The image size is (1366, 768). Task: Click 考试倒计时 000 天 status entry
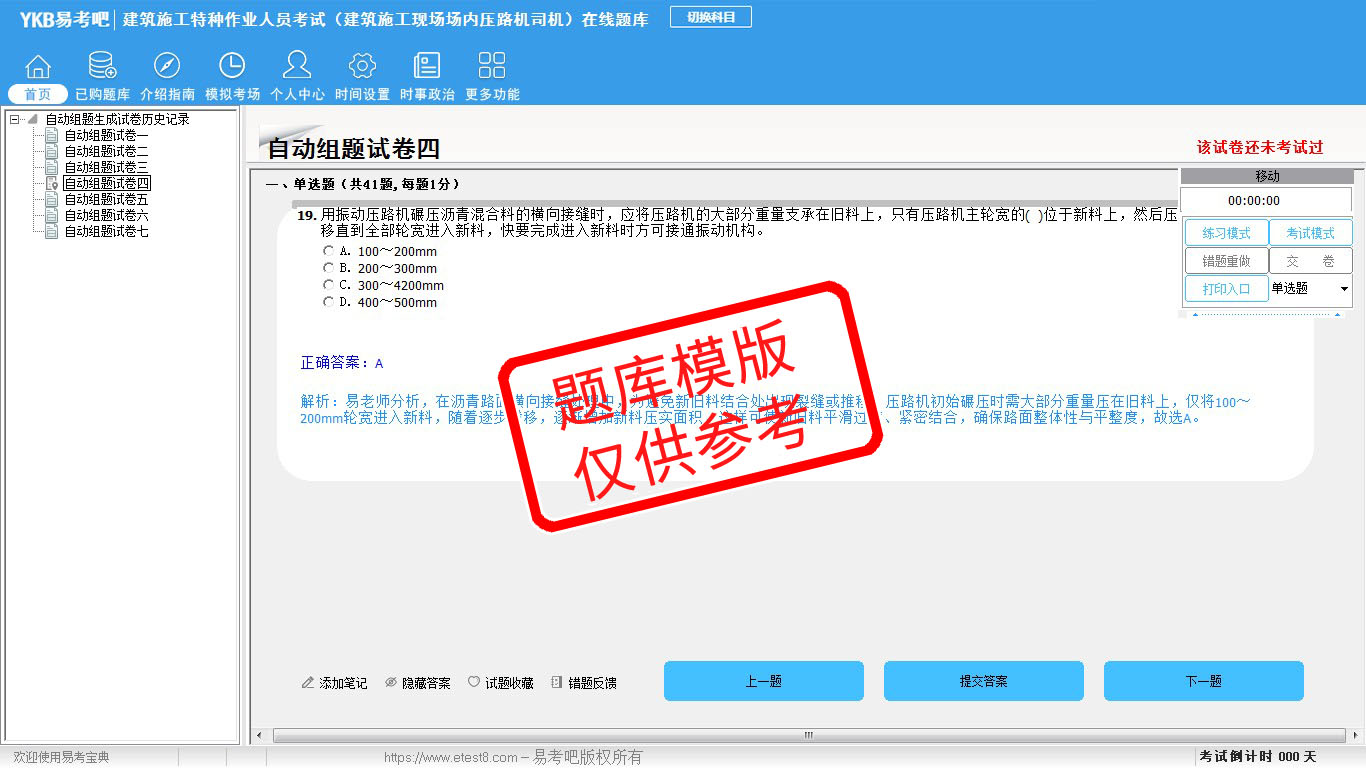(x=1258, y=757)
